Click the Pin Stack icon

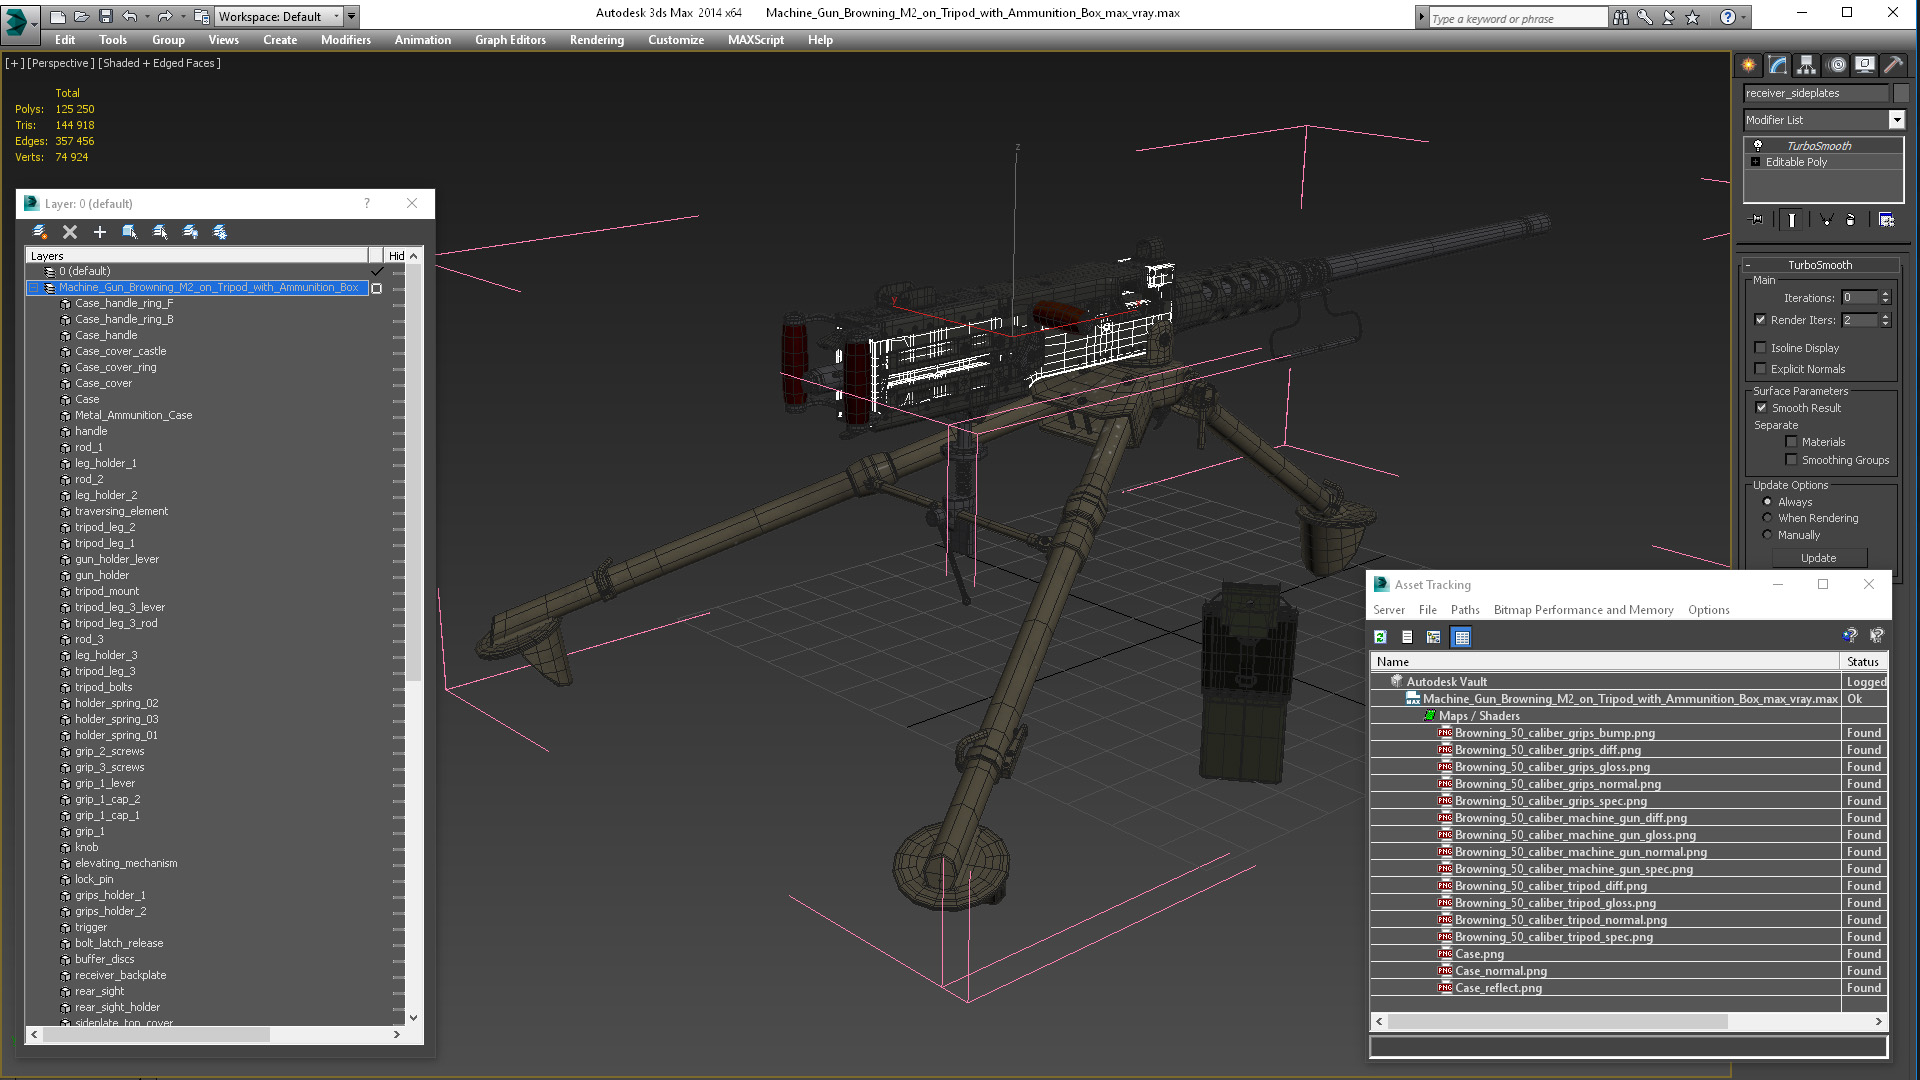pyautogui.click(x=1756, y=220)
